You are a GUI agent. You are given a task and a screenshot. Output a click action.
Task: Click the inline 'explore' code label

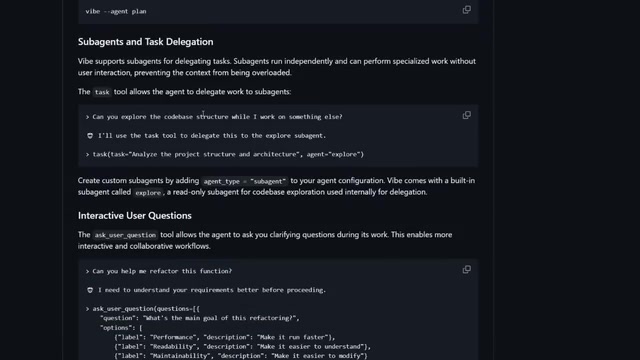pos(148,193)
